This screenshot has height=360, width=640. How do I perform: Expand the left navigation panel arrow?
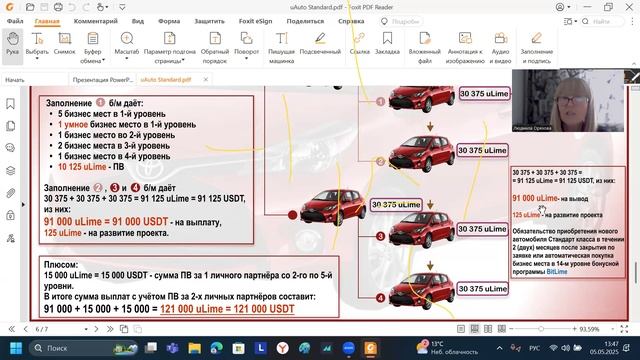click(x=23, y=204)
